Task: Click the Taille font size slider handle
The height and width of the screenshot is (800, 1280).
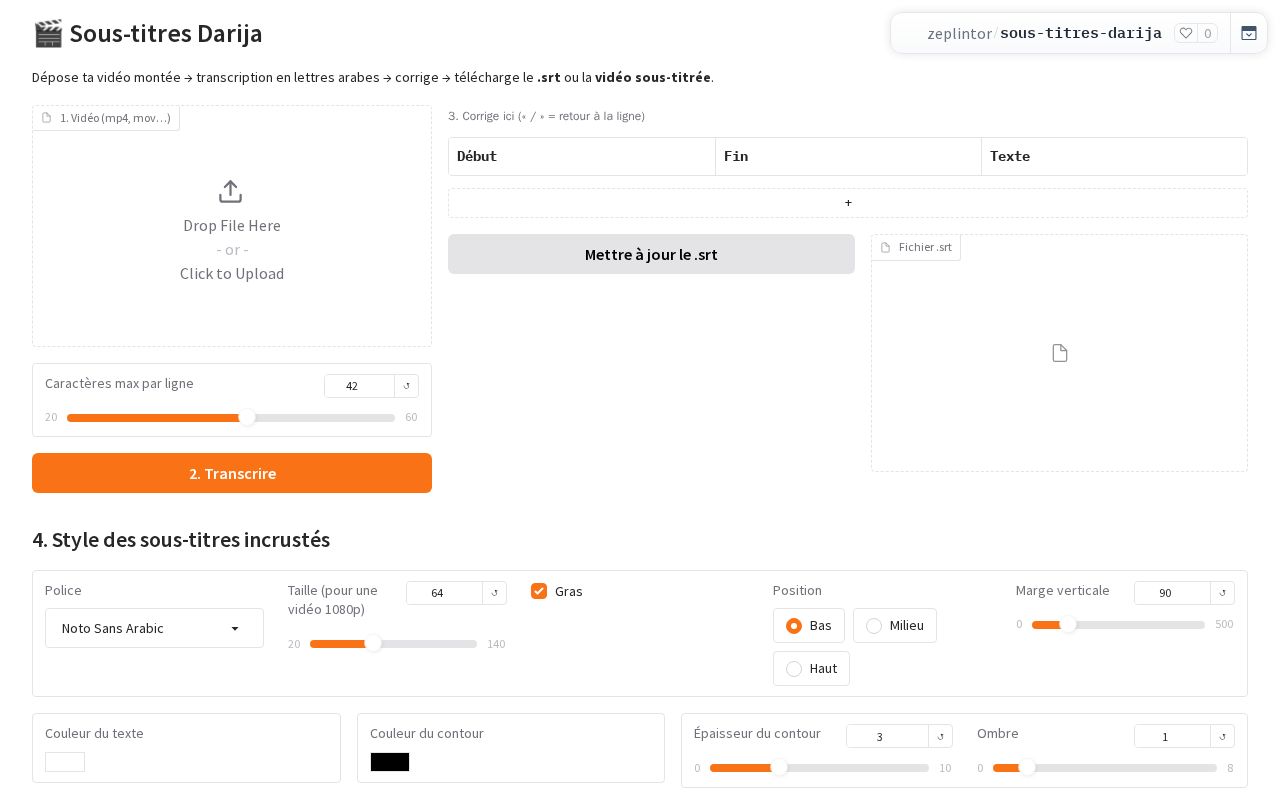Action: point(373,643)
